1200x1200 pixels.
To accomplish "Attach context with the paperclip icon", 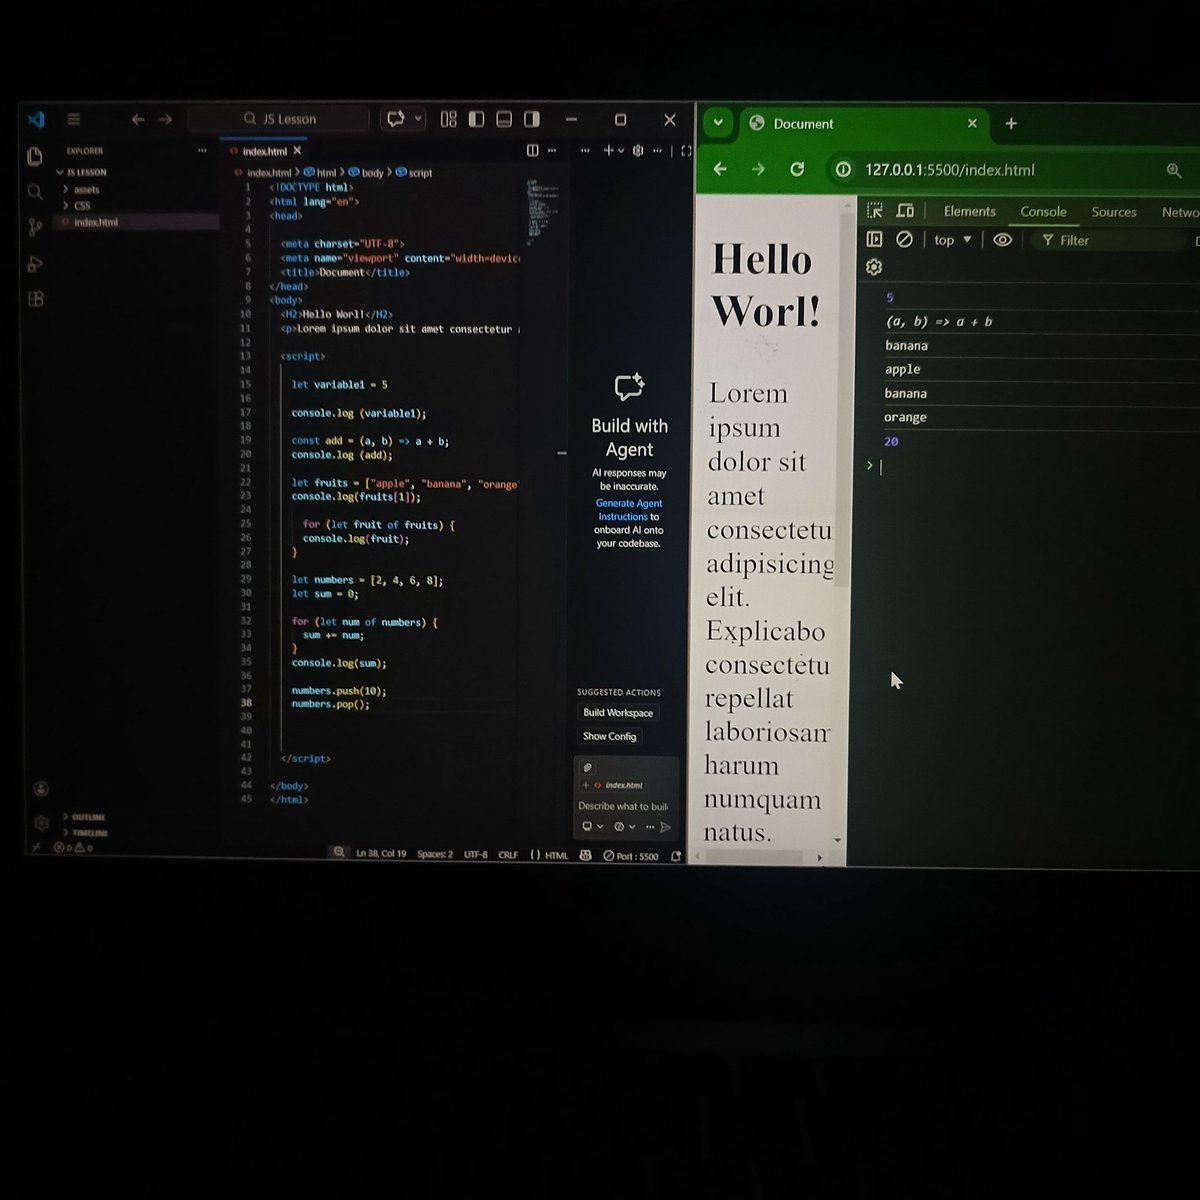I will (587, 767).
